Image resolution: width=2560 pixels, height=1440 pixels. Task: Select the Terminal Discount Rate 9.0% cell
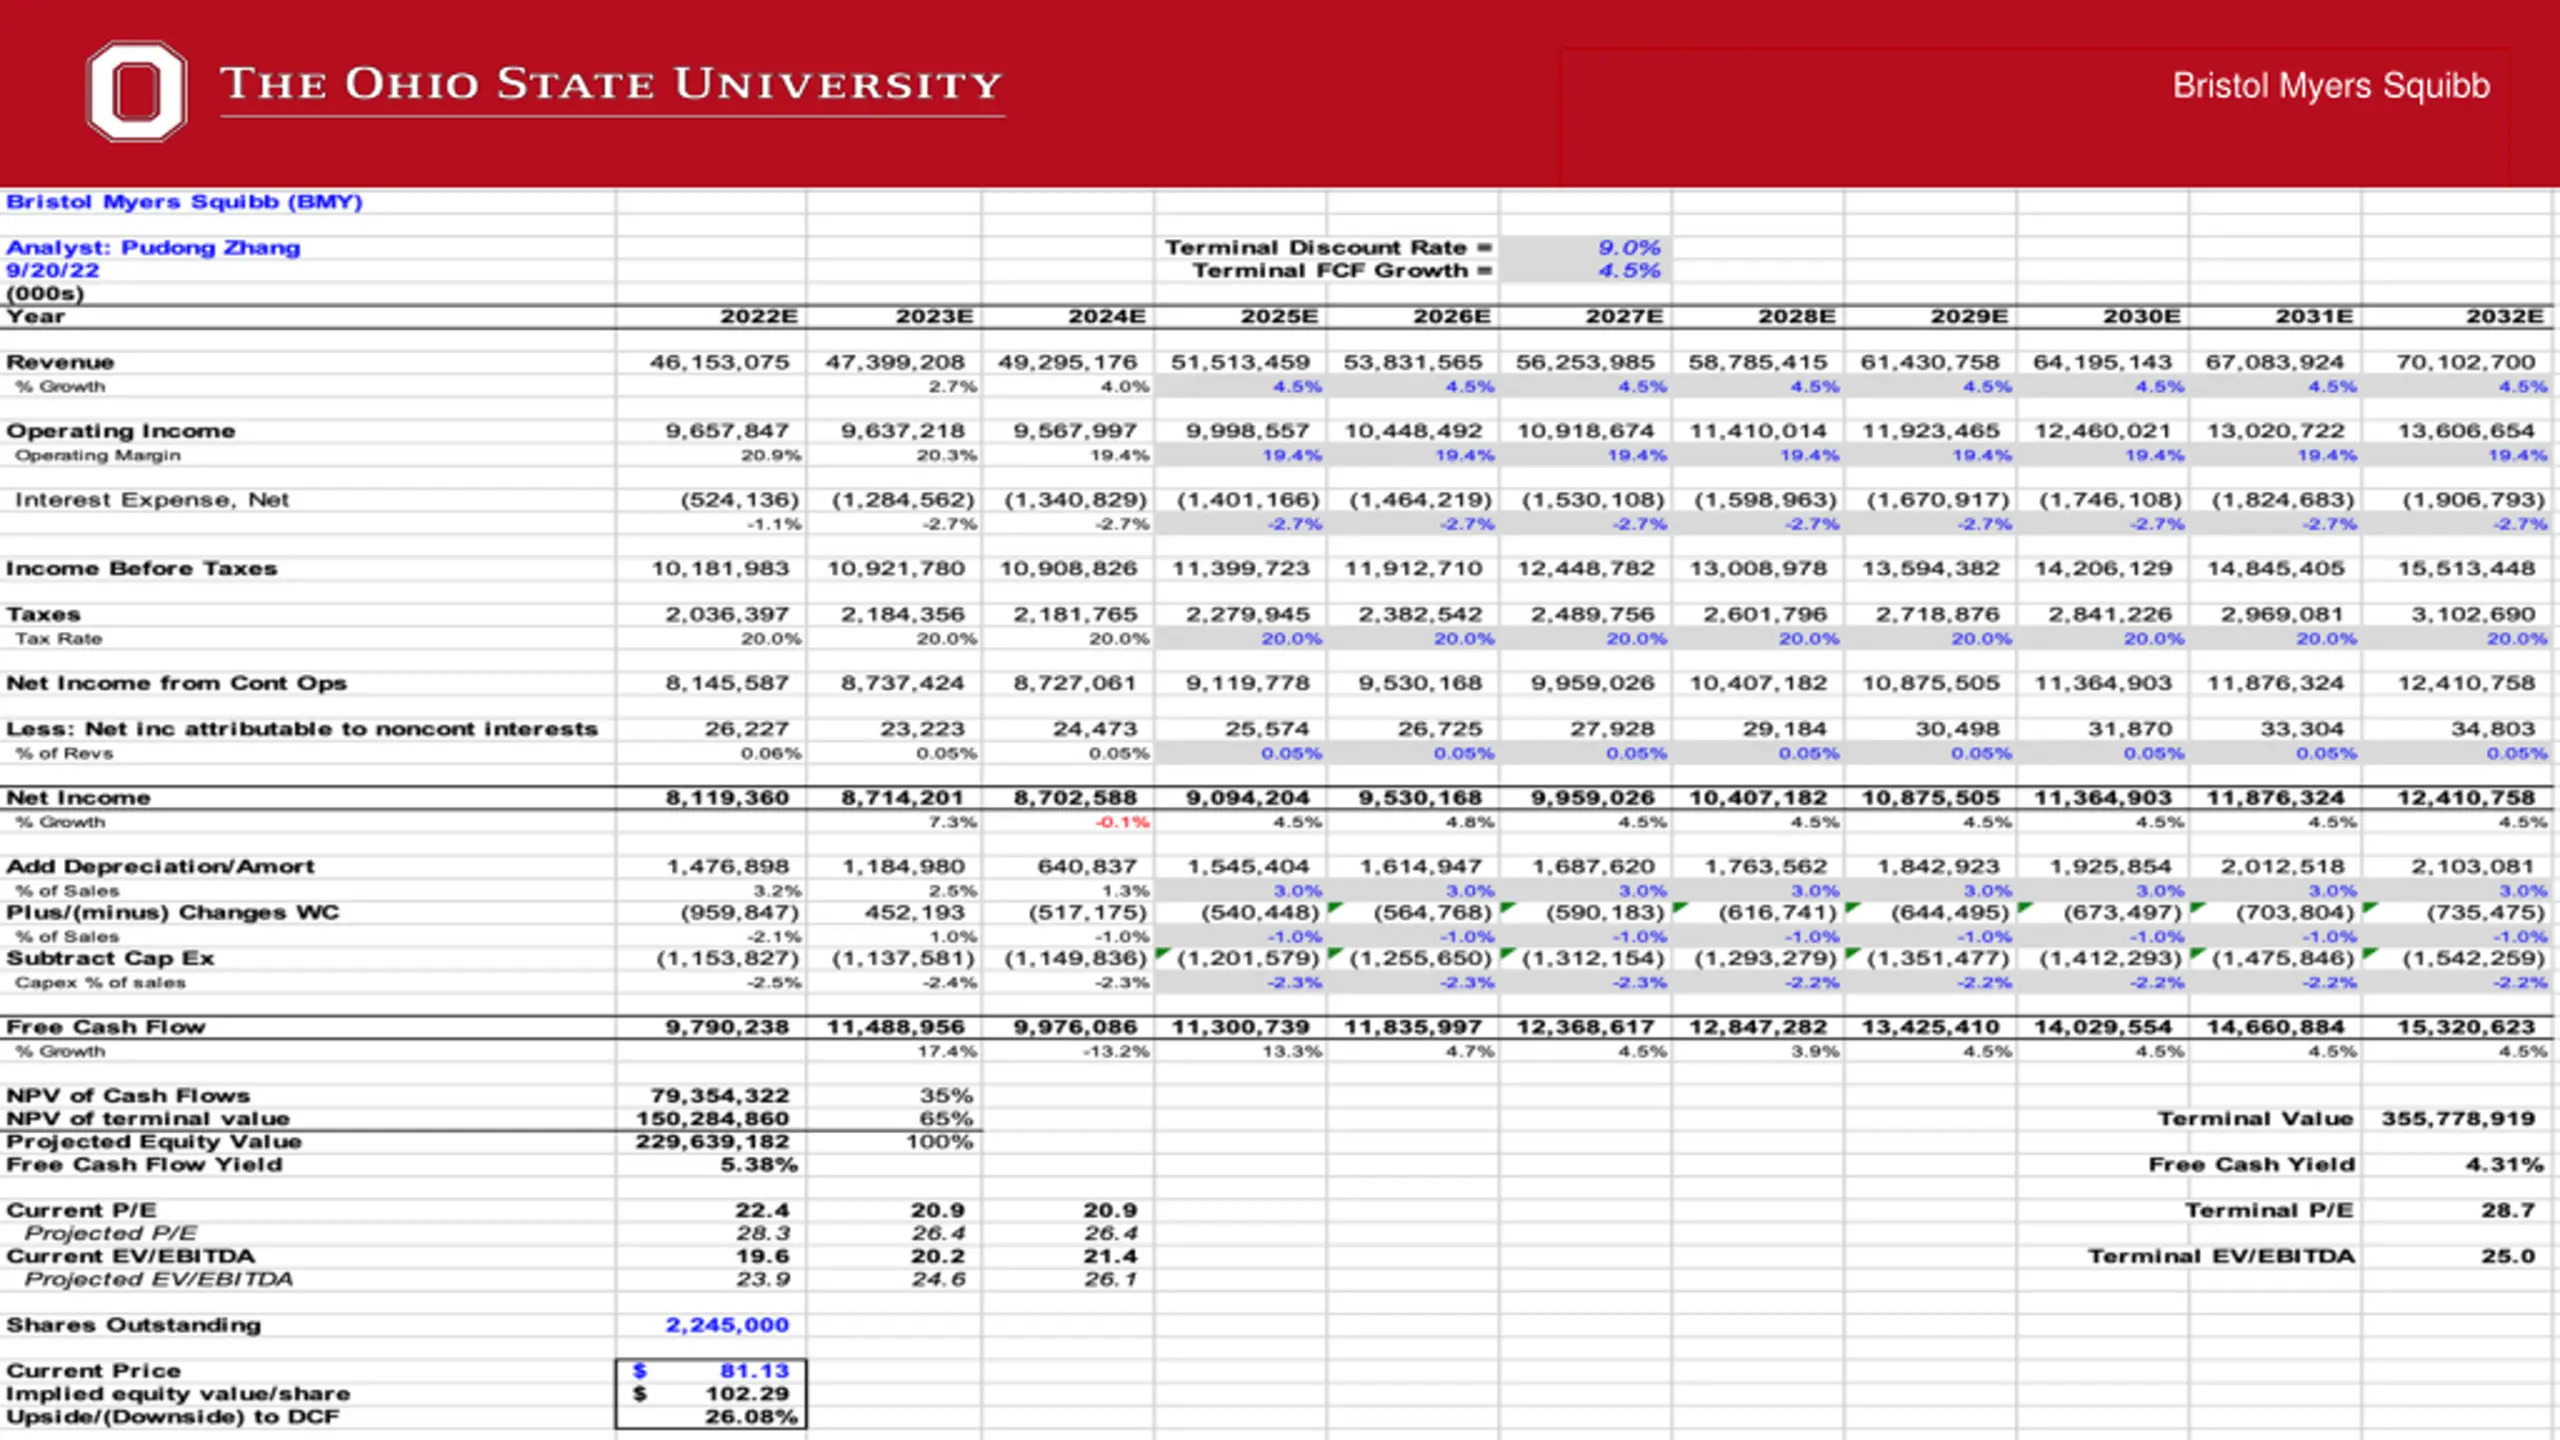click(x=1584, y=247)
